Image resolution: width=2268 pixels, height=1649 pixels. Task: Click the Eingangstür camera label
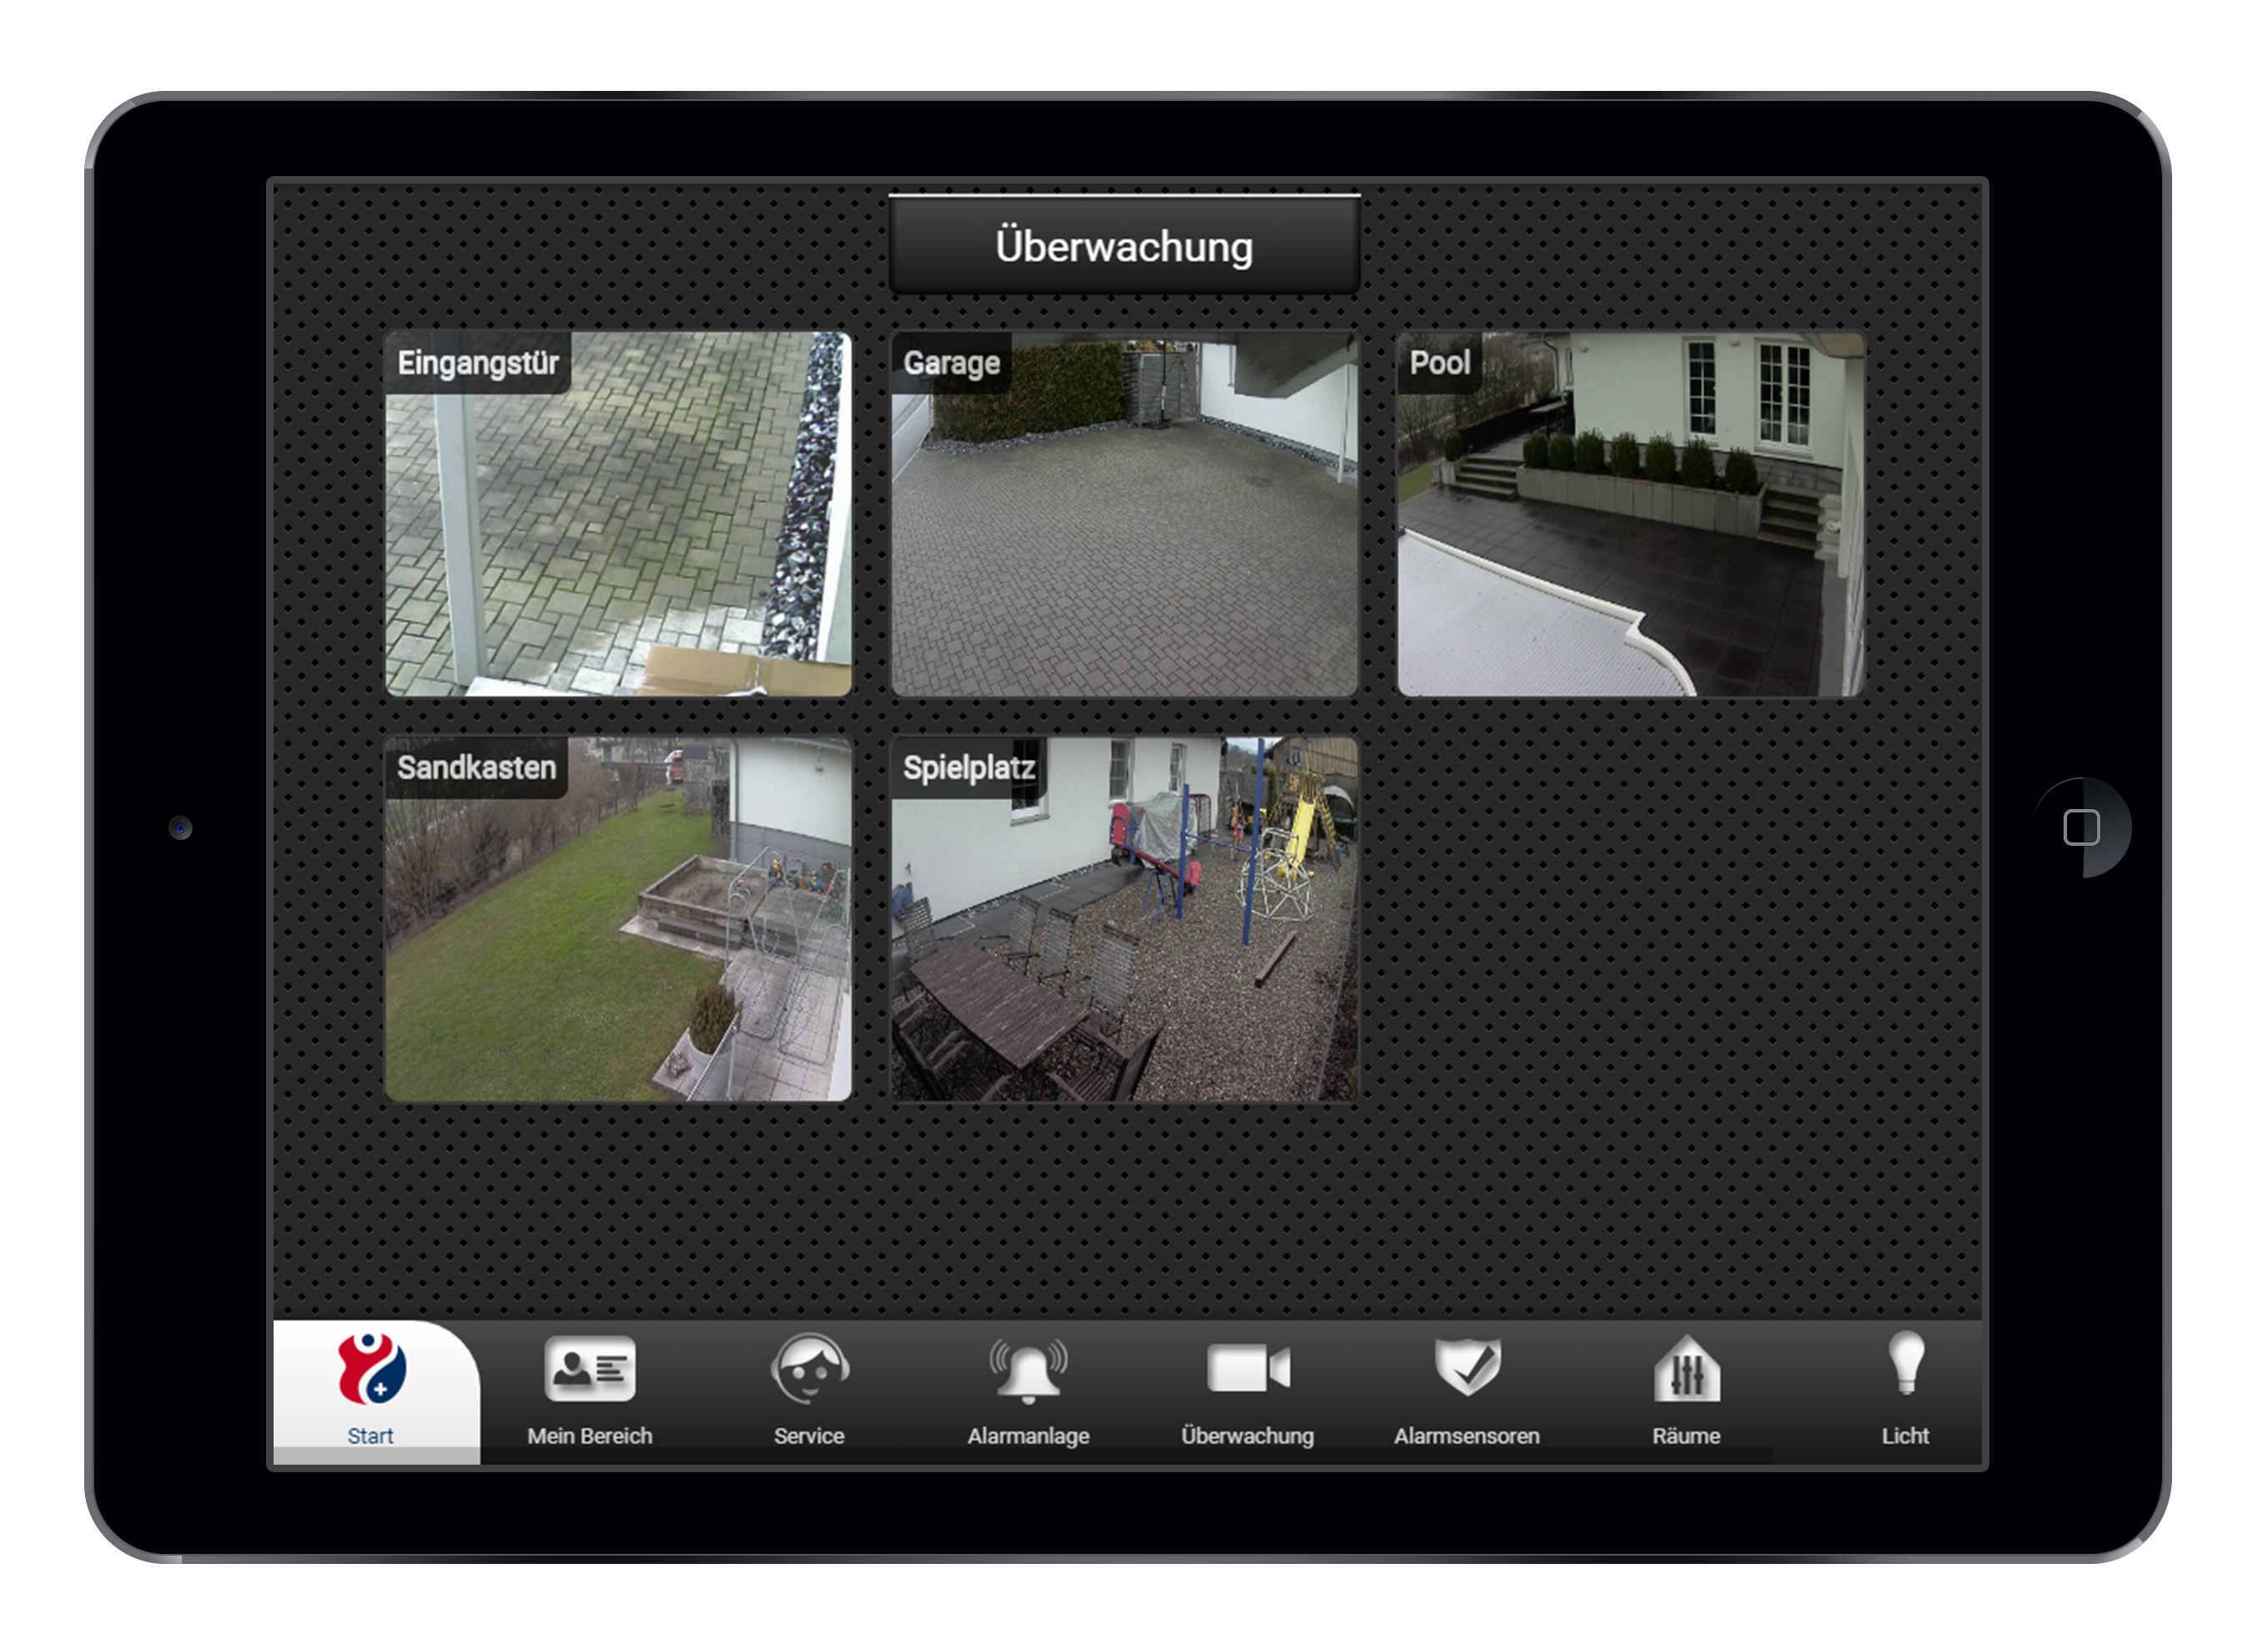point(478,363)
